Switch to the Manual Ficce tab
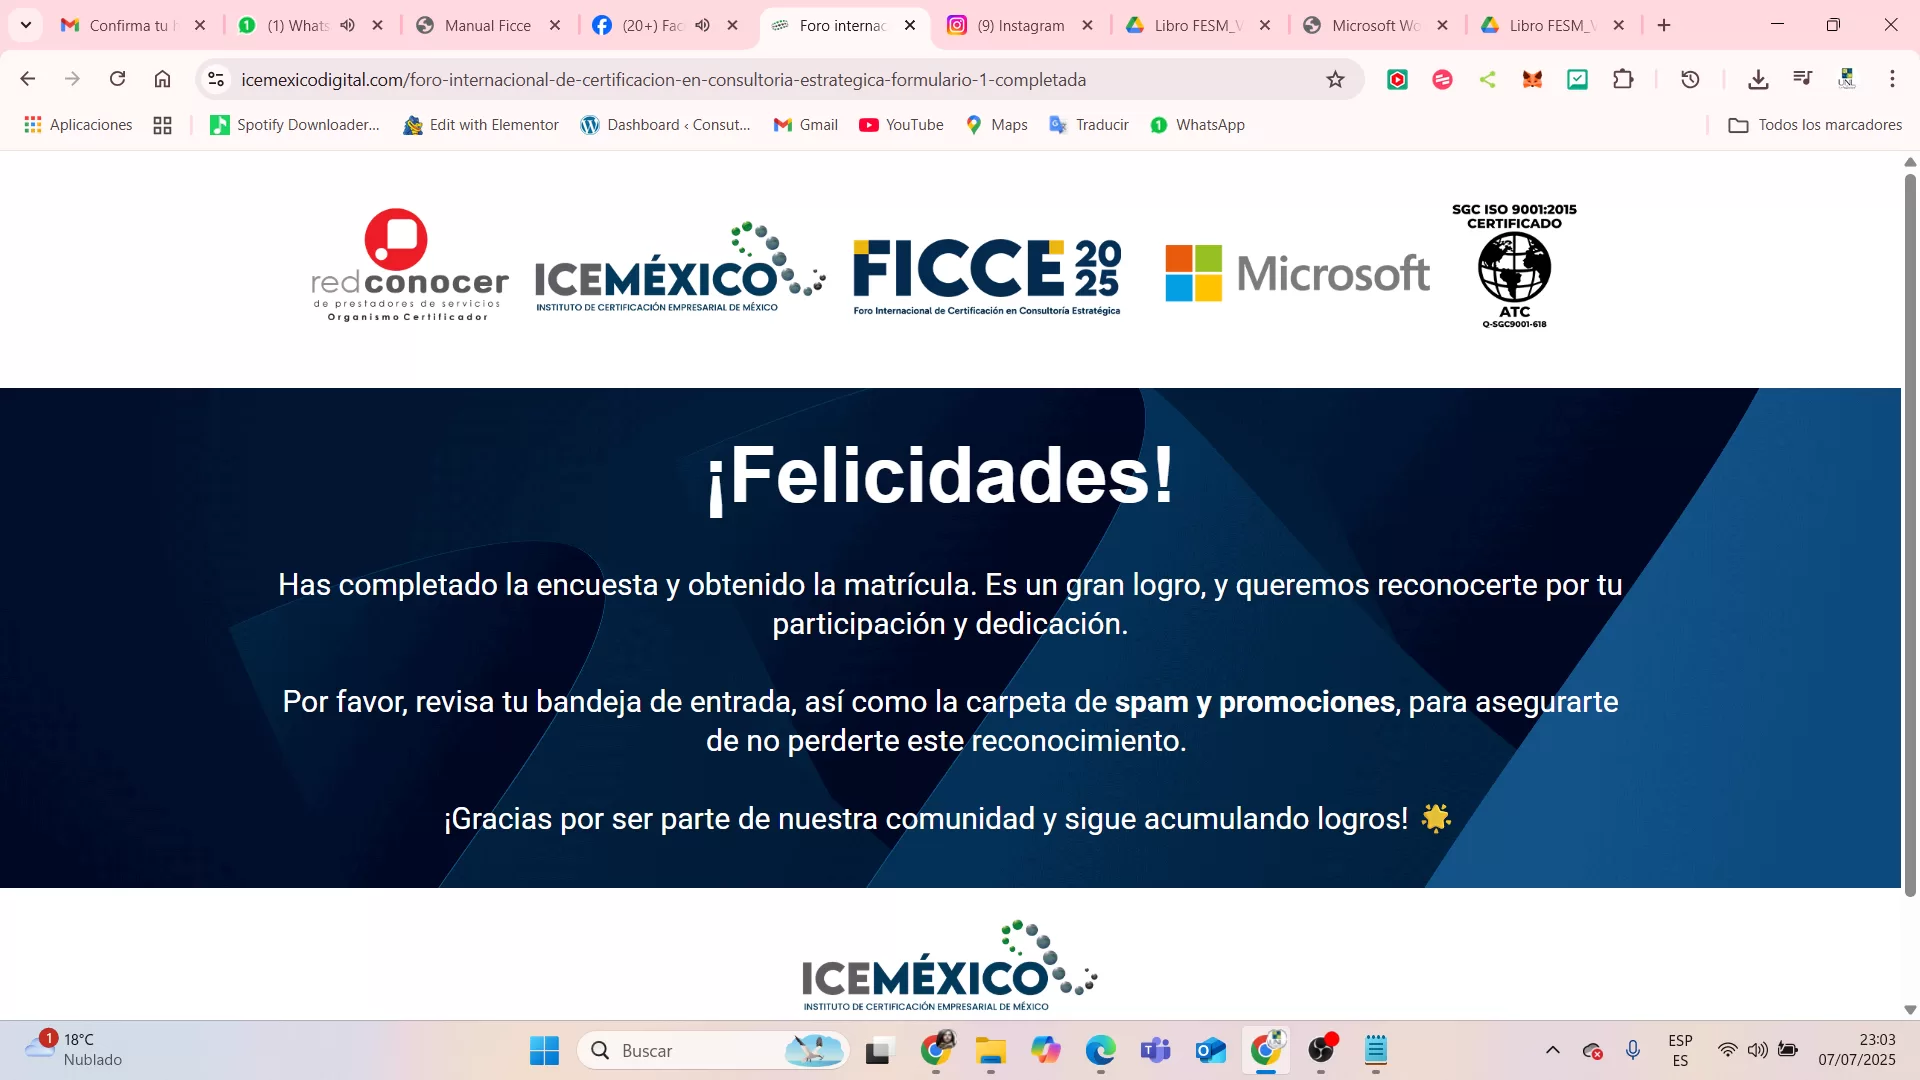 487,26
